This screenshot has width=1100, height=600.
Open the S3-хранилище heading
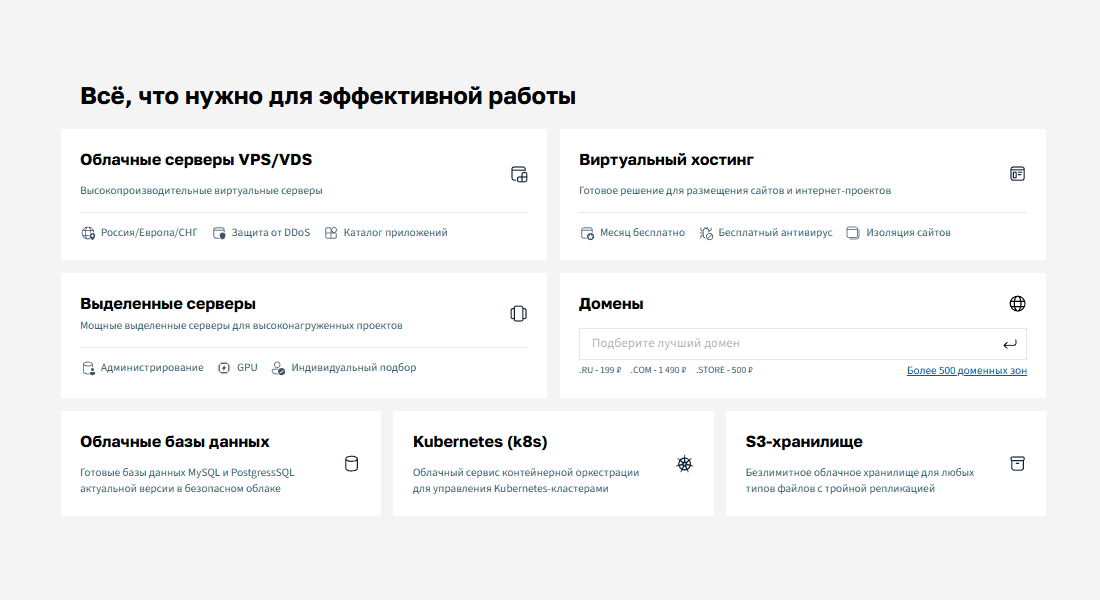click(804, 442)
